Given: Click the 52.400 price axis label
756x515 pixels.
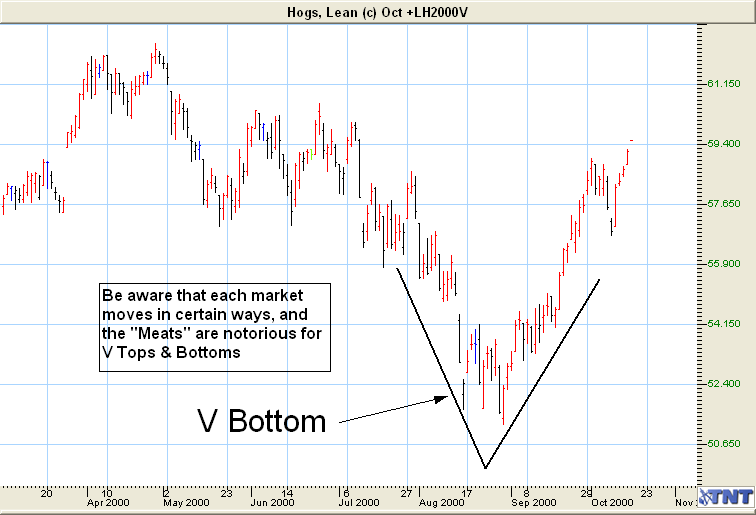Looking at the screenshot, I should click(x=724, y=384).
